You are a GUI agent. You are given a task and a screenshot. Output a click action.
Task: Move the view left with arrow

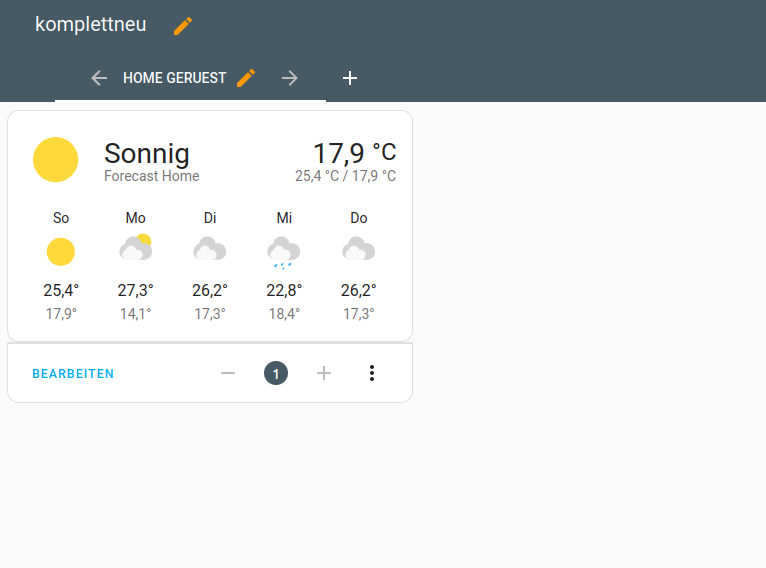(99, 78)
